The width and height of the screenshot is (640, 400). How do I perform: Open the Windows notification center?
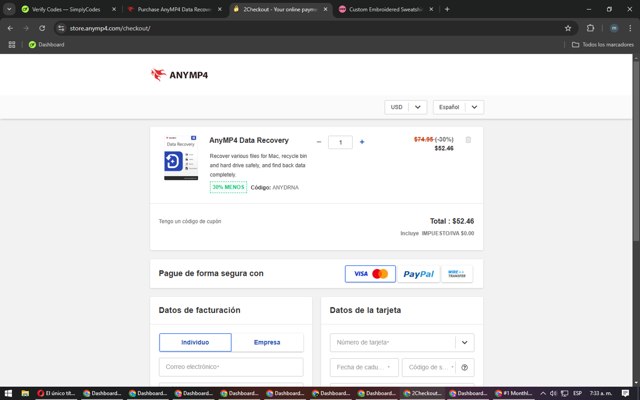(625, 393)
